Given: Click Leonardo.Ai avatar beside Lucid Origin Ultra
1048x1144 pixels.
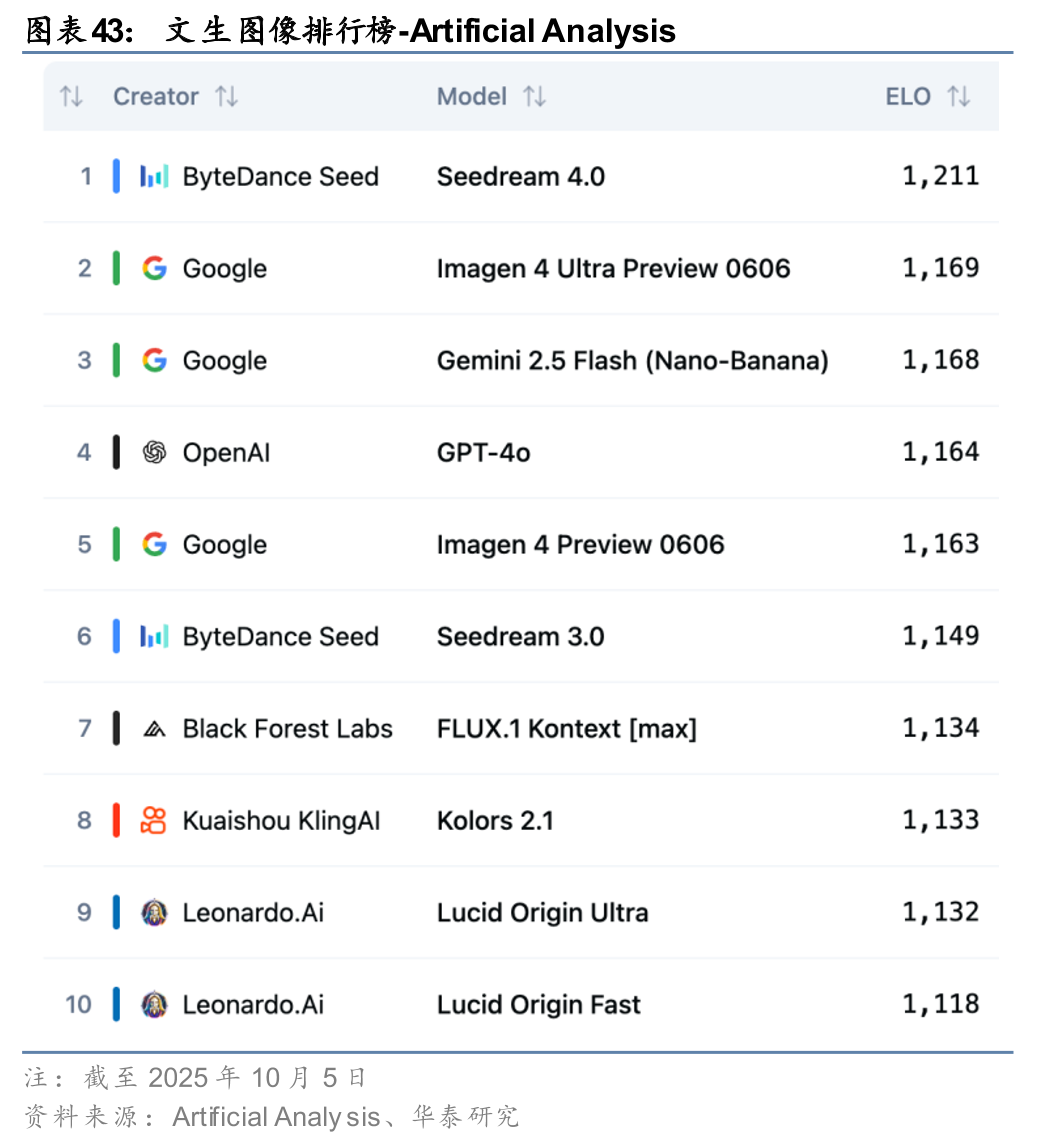Looking at the screenshot, I should coord(154,913).
